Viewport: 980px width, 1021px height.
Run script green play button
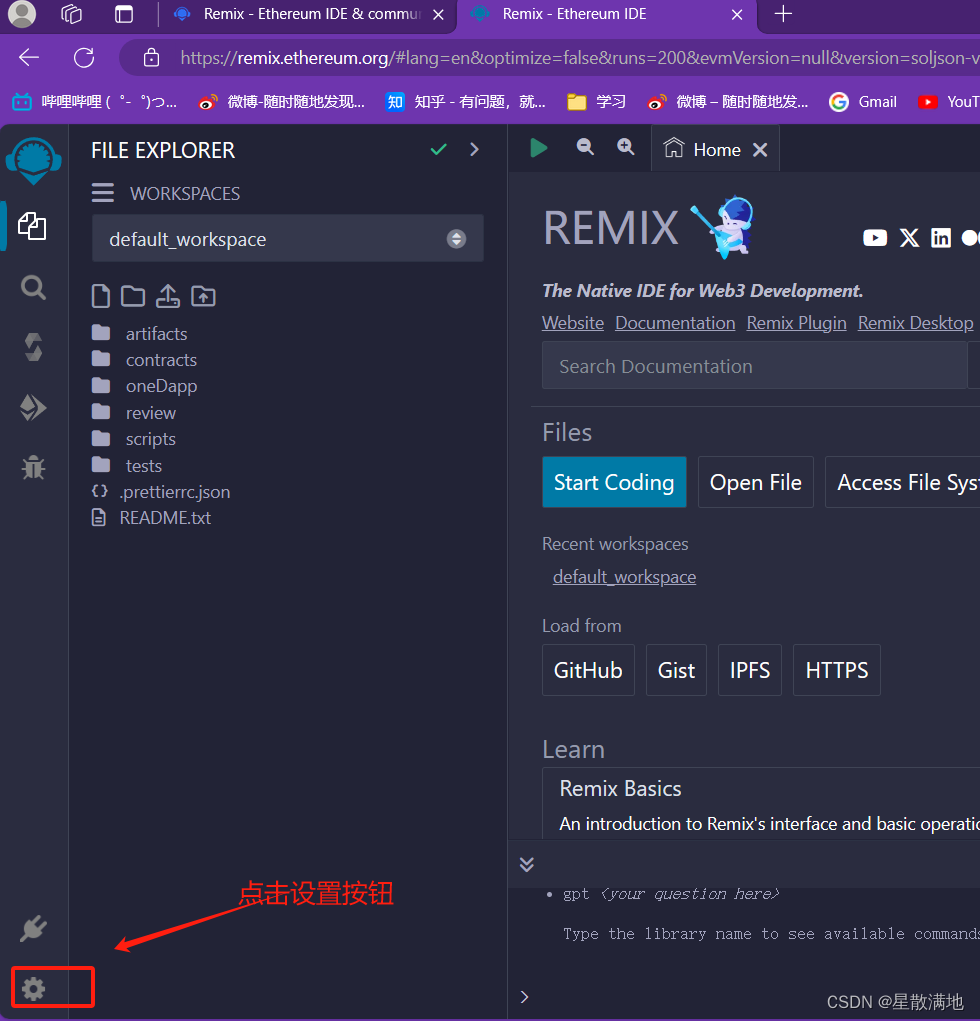pyautogui.click(x=539, y=148)
